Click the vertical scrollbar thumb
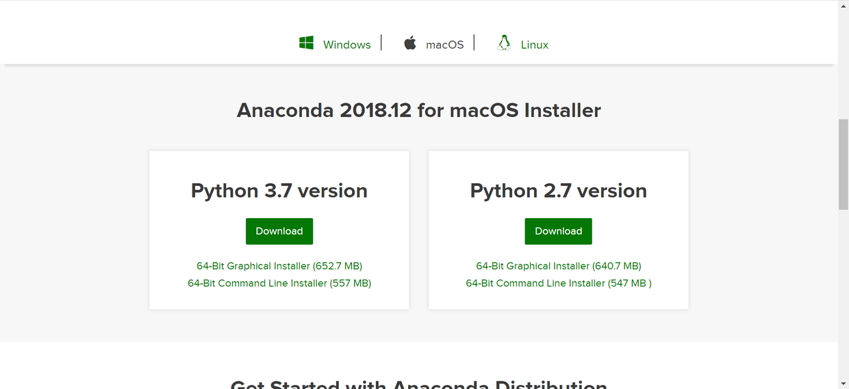Image resolution: width=849 pixels, height=389 pixels. (843, 164)
